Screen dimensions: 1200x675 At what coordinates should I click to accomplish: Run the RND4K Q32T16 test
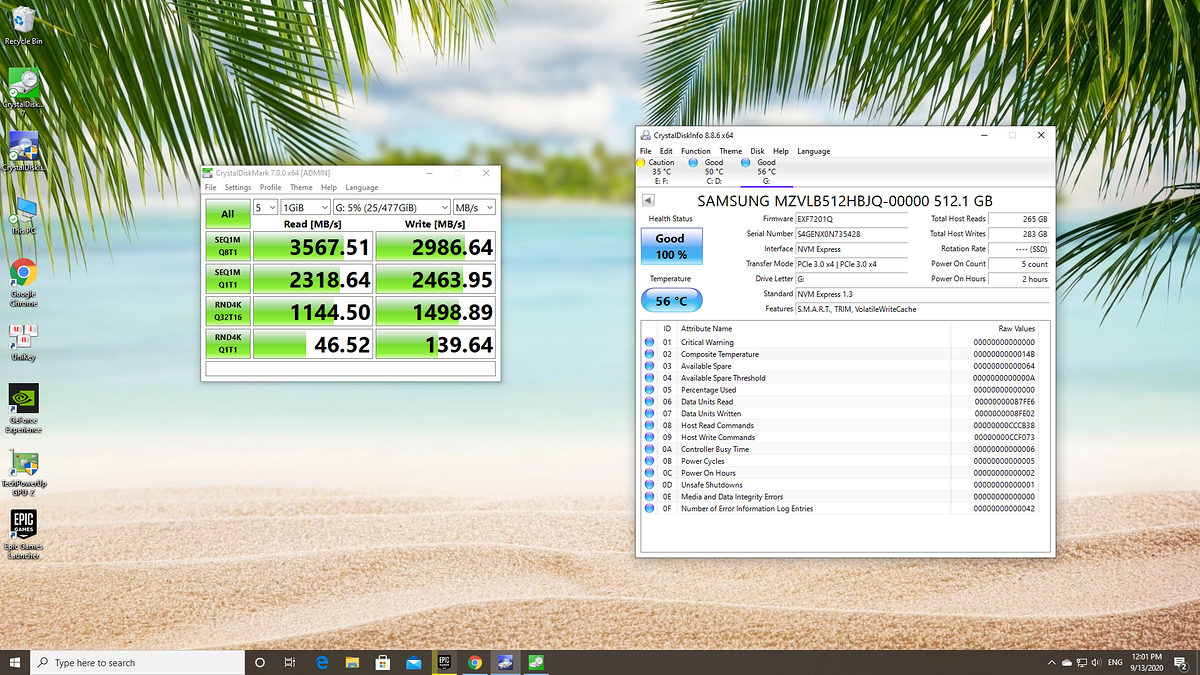(x=228, y=311)
